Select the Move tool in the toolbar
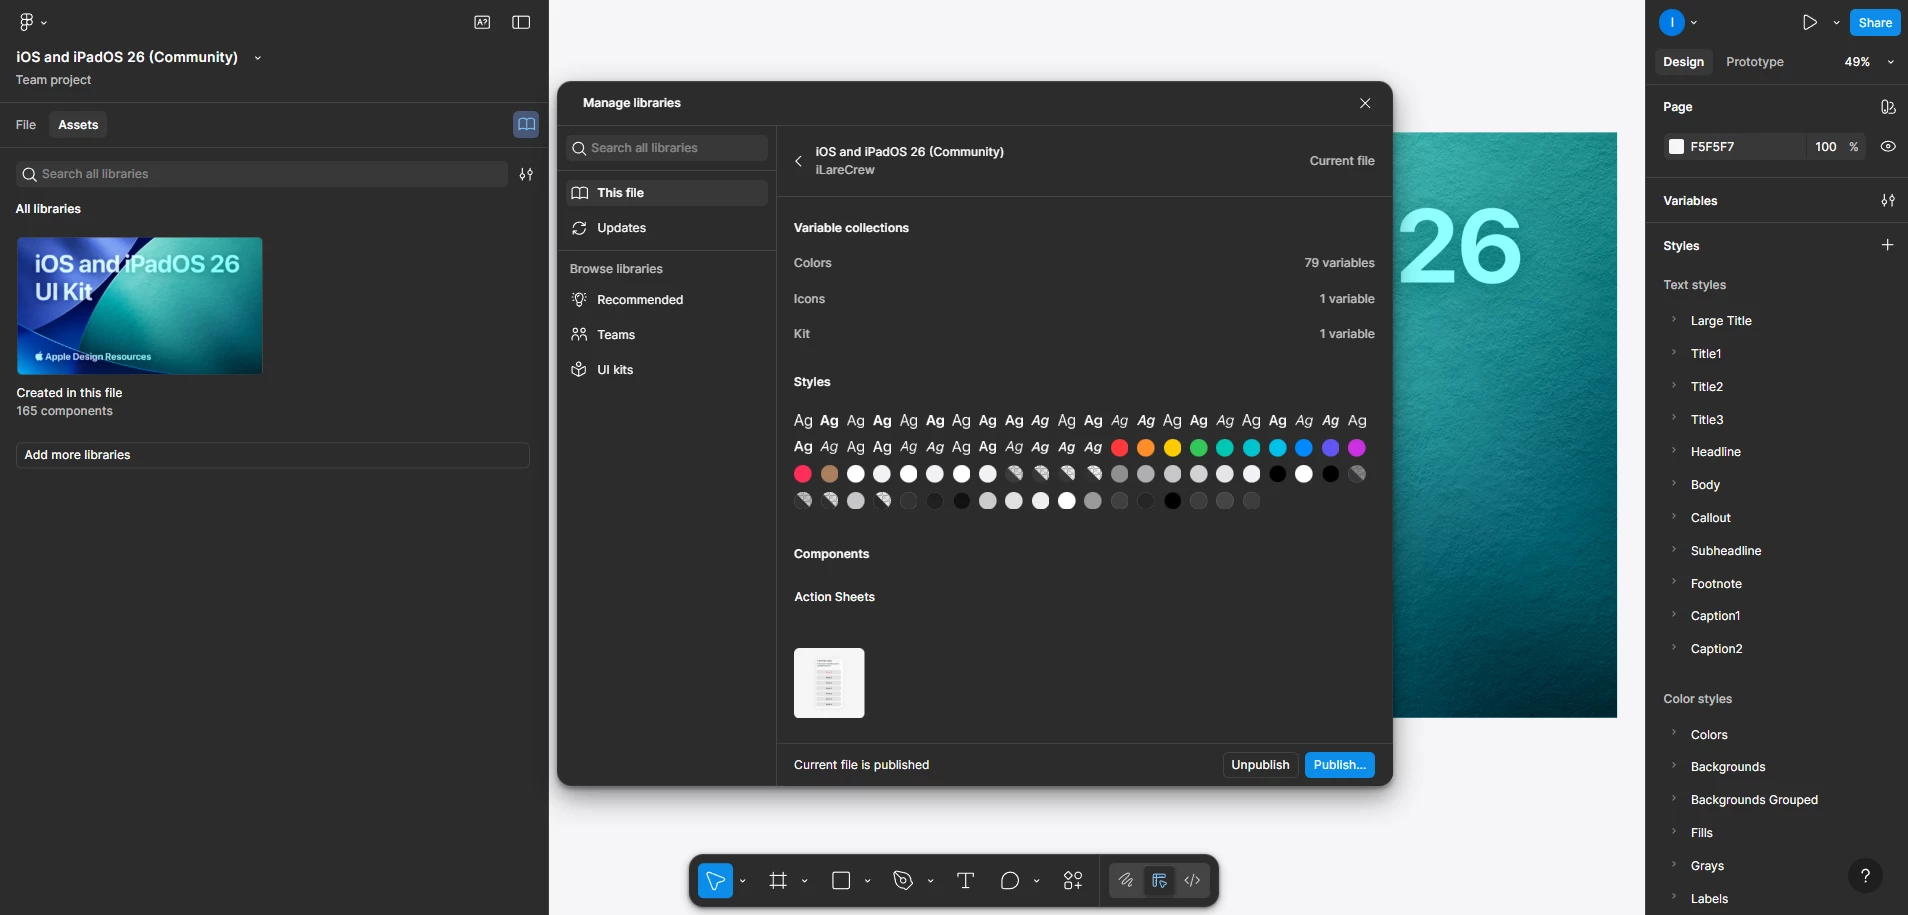 pos(715,881)
